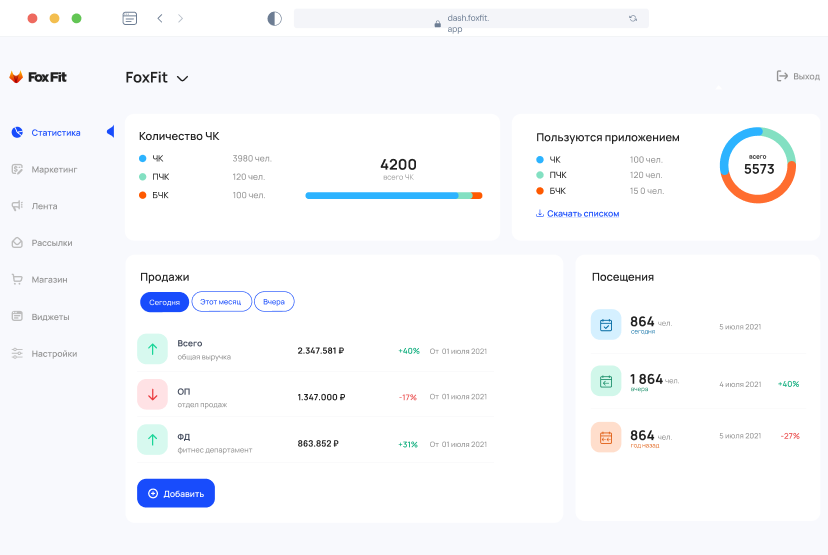The height and width of the screenshot is (555, 828).
Task: Click the Виджеты sidebar icon
Action: point(17,316)
